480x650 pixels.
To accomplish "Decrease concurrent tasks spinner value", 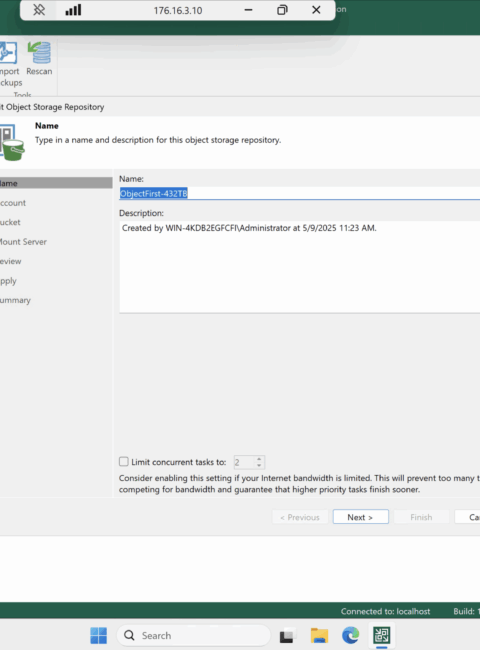I will pyautogui.click(x=259, y=465).
